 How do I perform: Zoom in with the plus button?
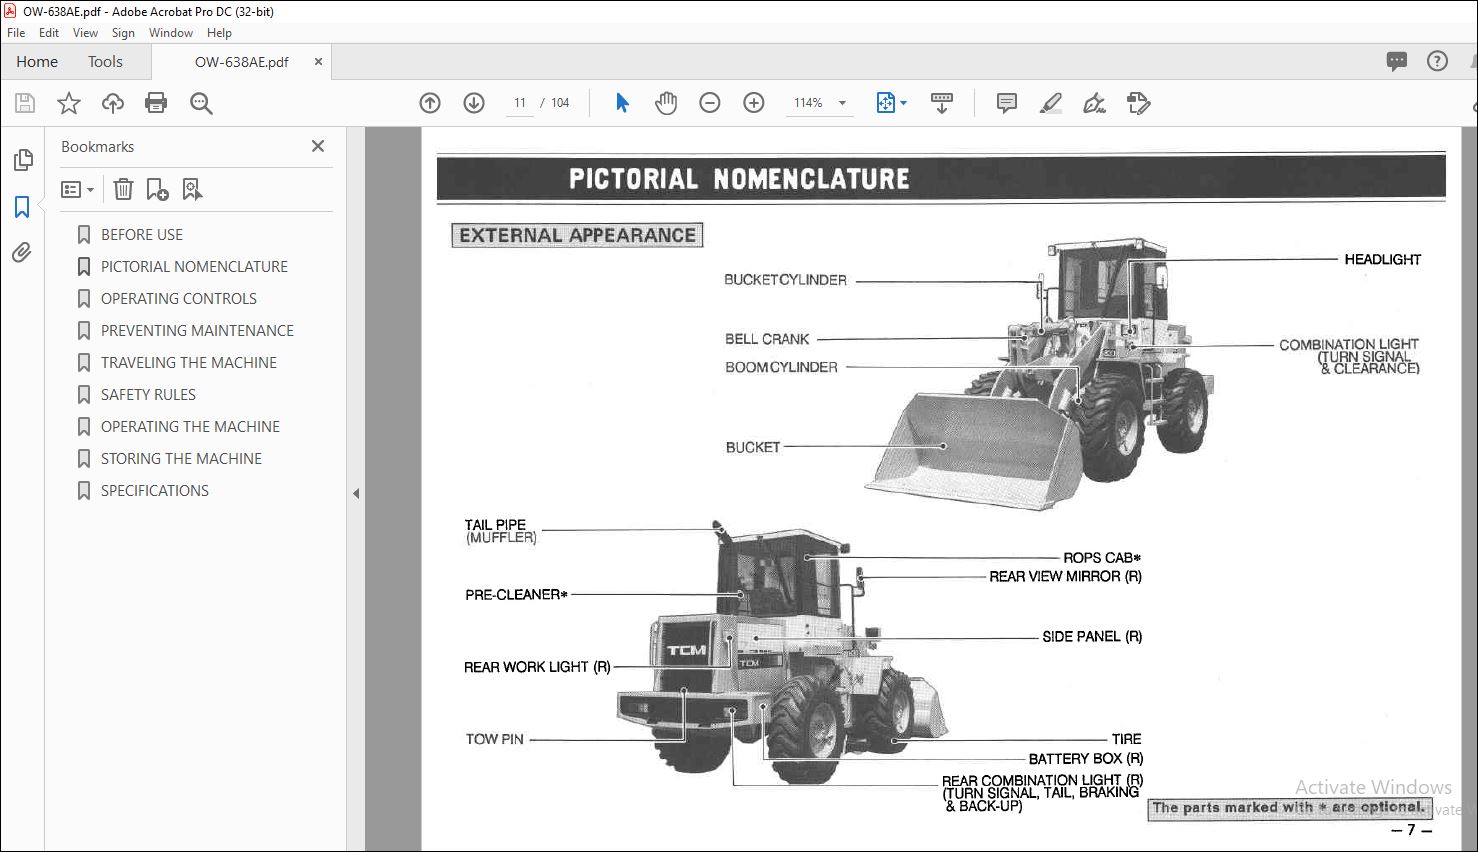pyautogui.click(x=754, y=103)
